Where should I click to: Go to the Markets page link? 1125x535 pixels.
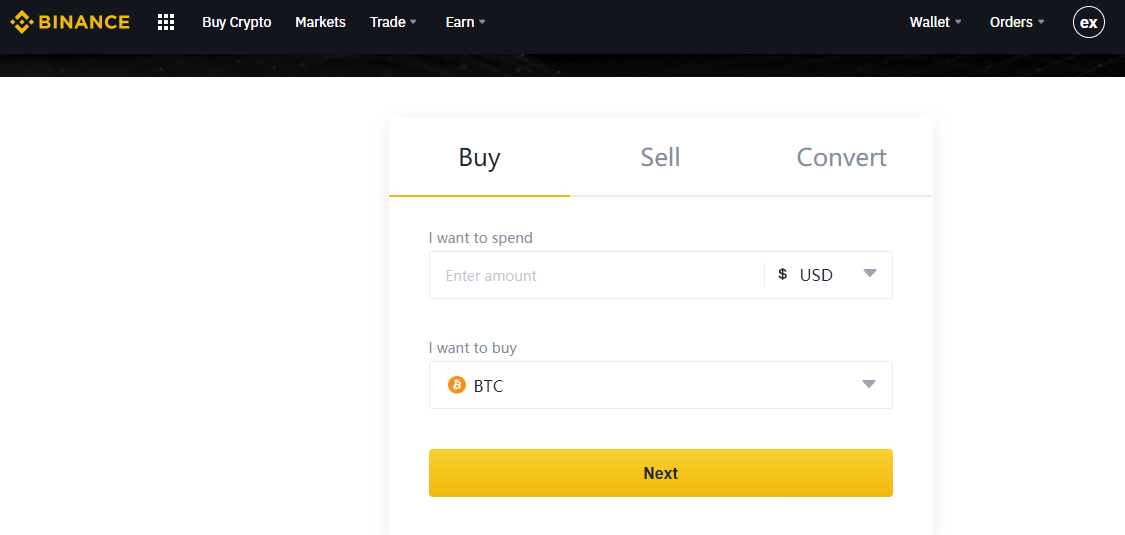click(x=320, y=22)
